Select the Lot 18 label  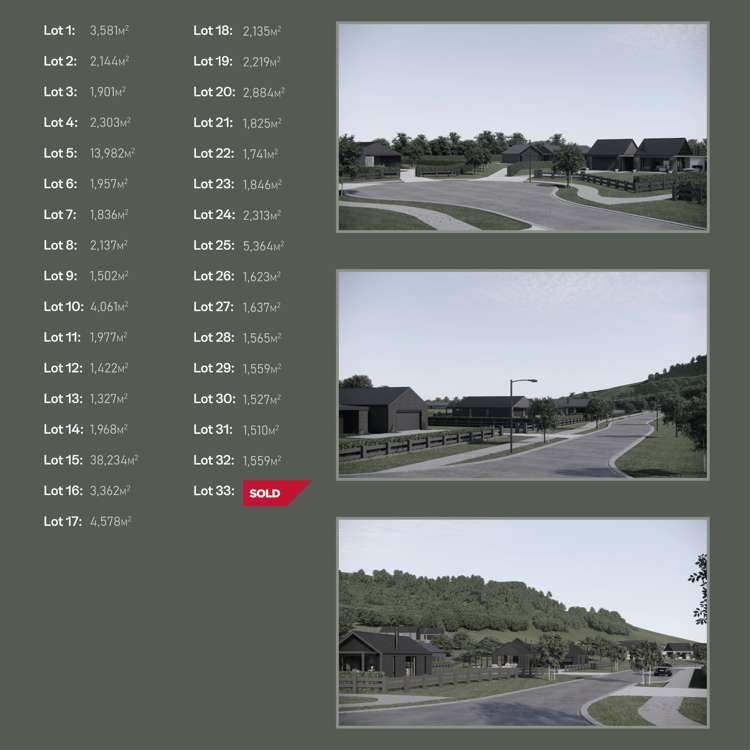coord(213,31)
